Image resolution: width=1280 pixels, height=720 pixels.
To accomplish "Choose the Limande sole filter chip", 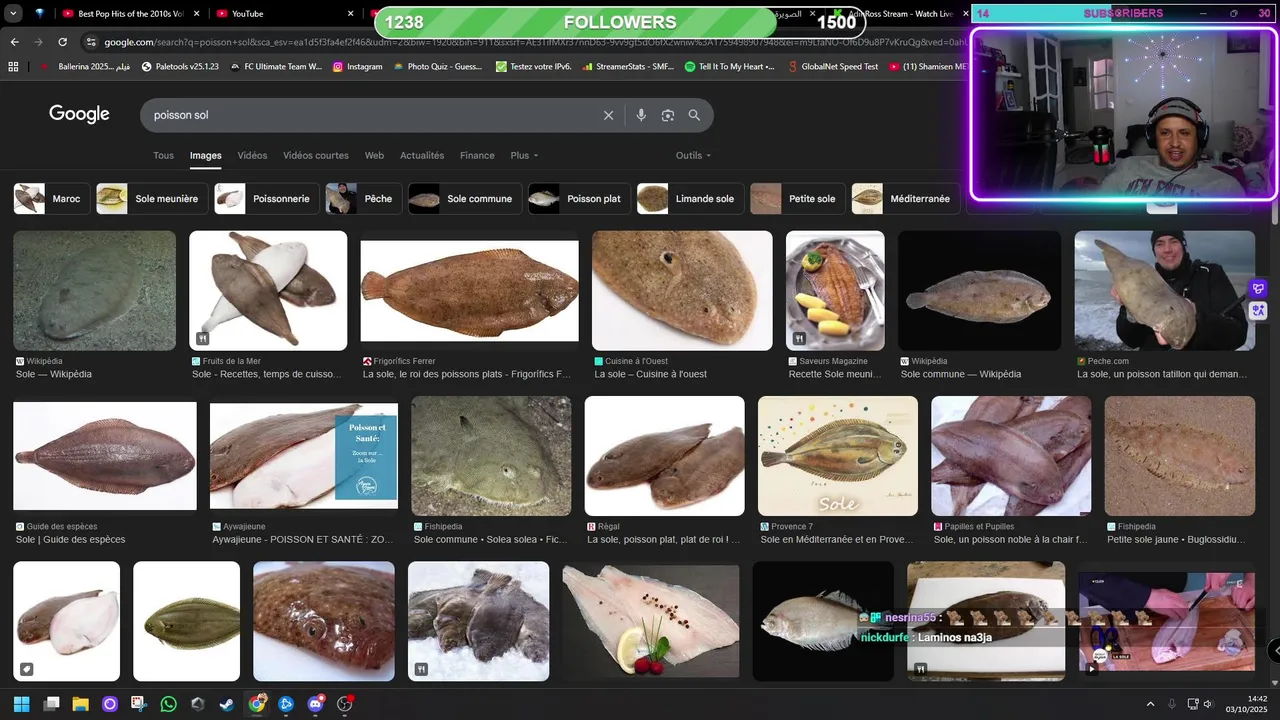I will (690, 198).
